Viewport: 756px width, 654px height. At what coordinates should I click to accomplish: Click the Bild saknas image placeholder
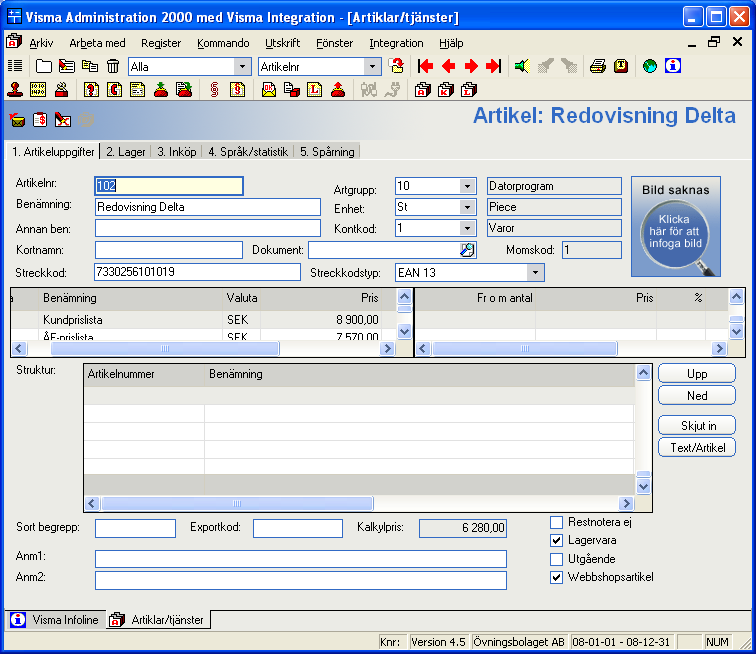click(676, 226)
